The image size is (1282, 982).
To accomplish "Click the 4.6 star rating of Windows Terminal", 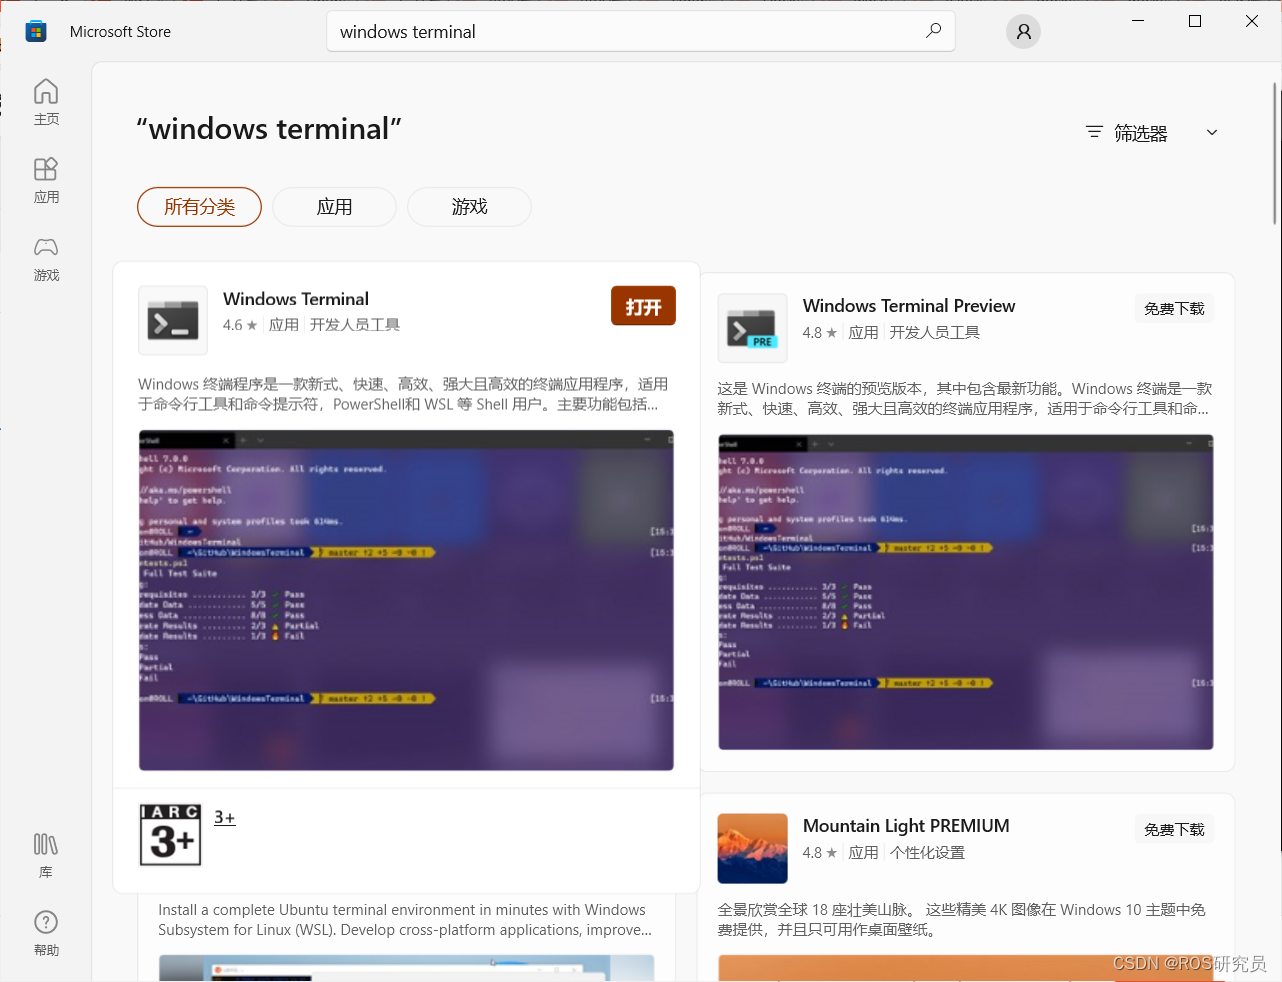I will 240,325.
